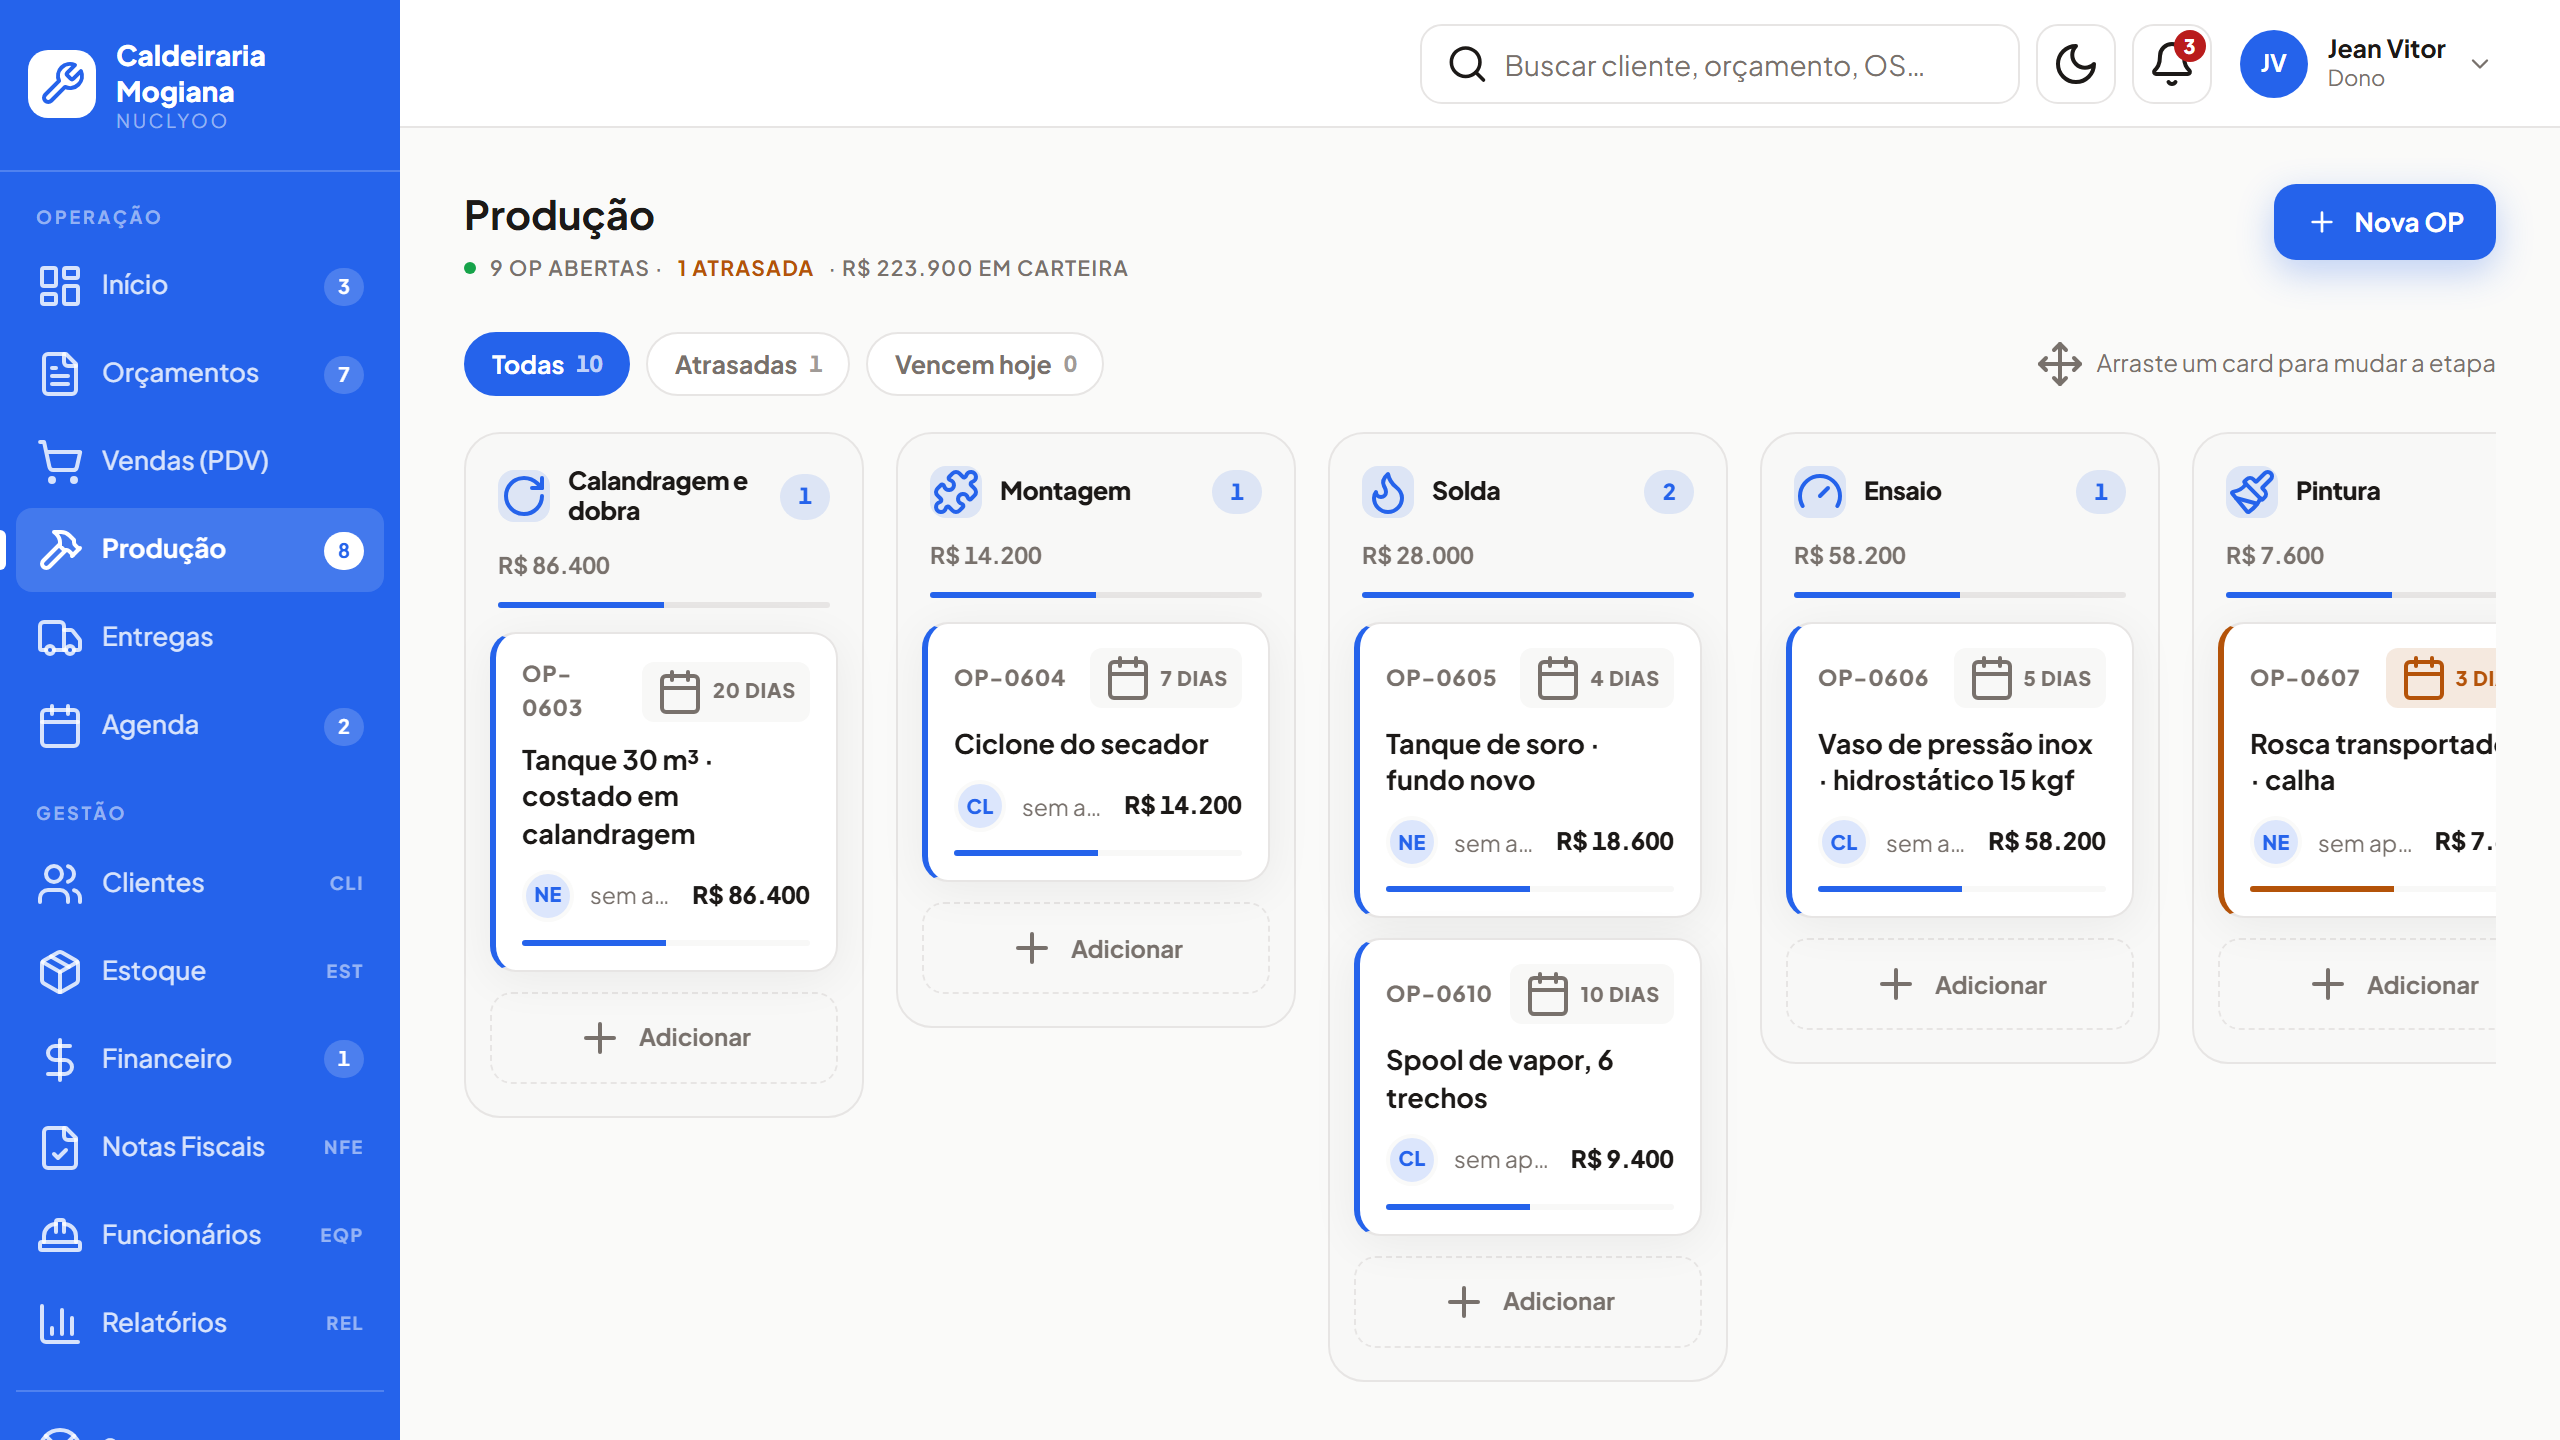Image resolution: width=2560 pixels, height=1440 pixels.
Task: Click the Ensaio gauge icon
Action: click(1820, 491)
